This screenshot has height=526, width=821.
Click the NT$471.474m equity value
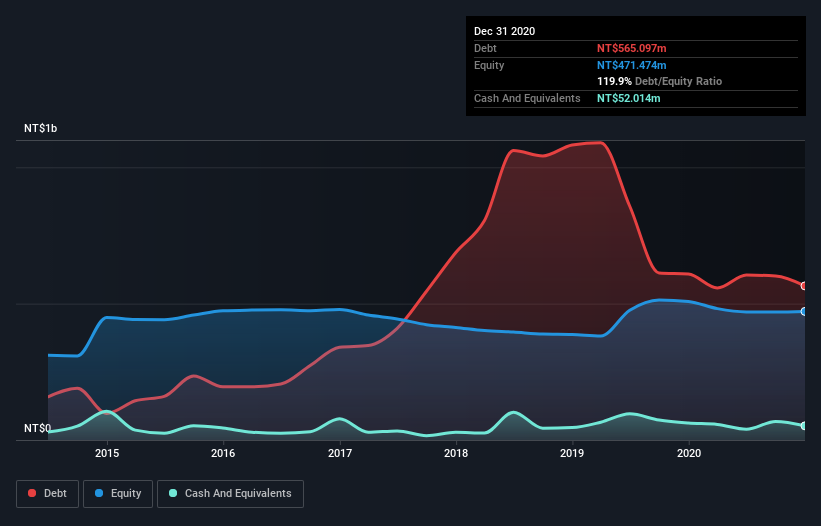click(x=631, y=65)
